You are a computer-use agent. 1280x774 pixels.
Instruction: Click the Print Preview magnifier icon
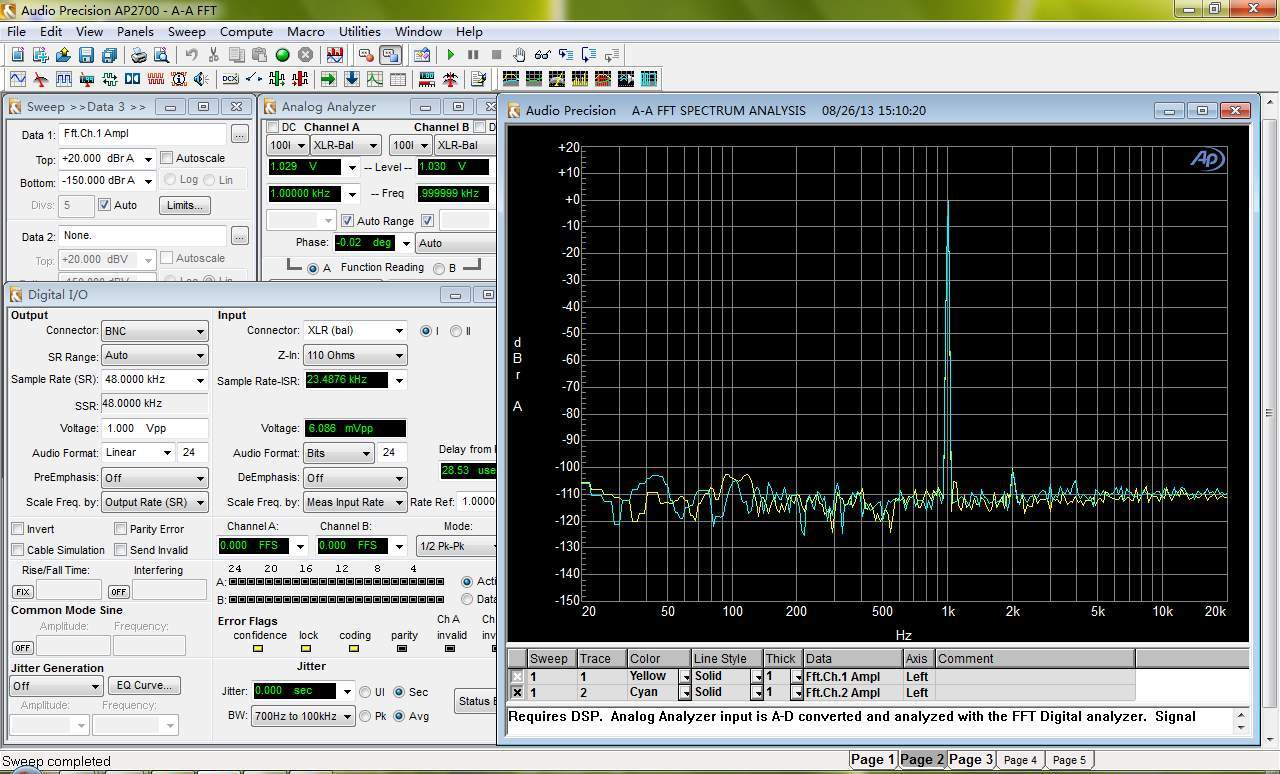coord(162,55)
